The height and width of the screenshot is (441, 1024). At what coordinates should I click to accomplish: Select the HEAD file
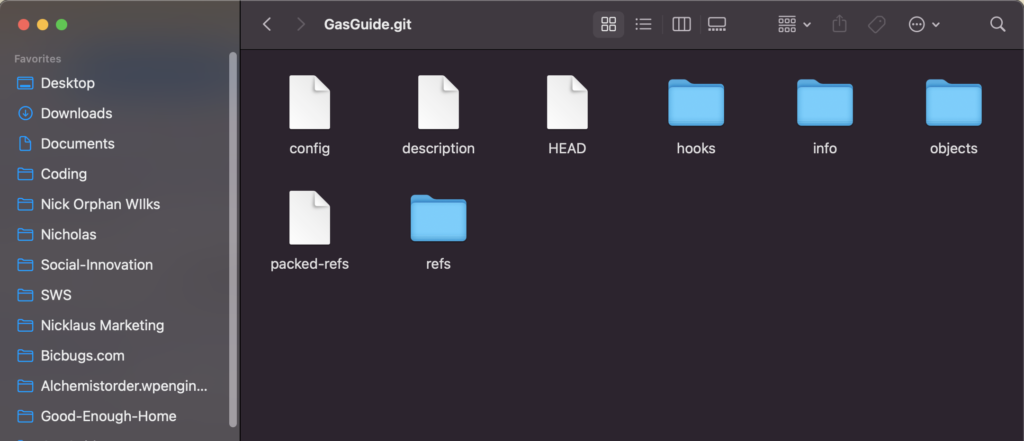(x=567, y=103)
